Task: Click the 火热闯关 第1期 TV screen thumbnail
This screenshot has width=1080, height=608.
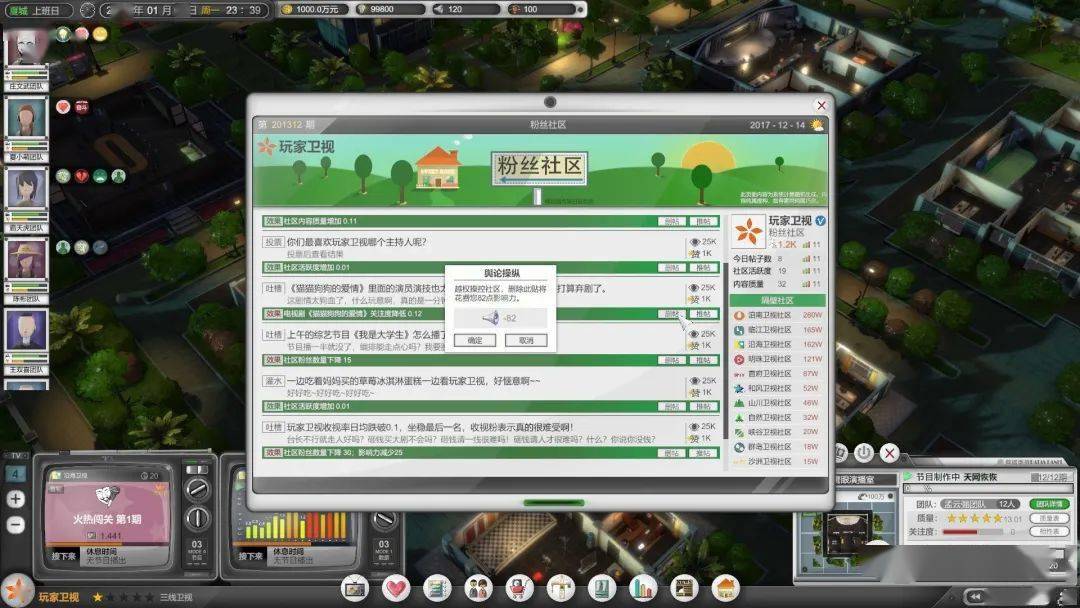Action: tap(107, 512)
